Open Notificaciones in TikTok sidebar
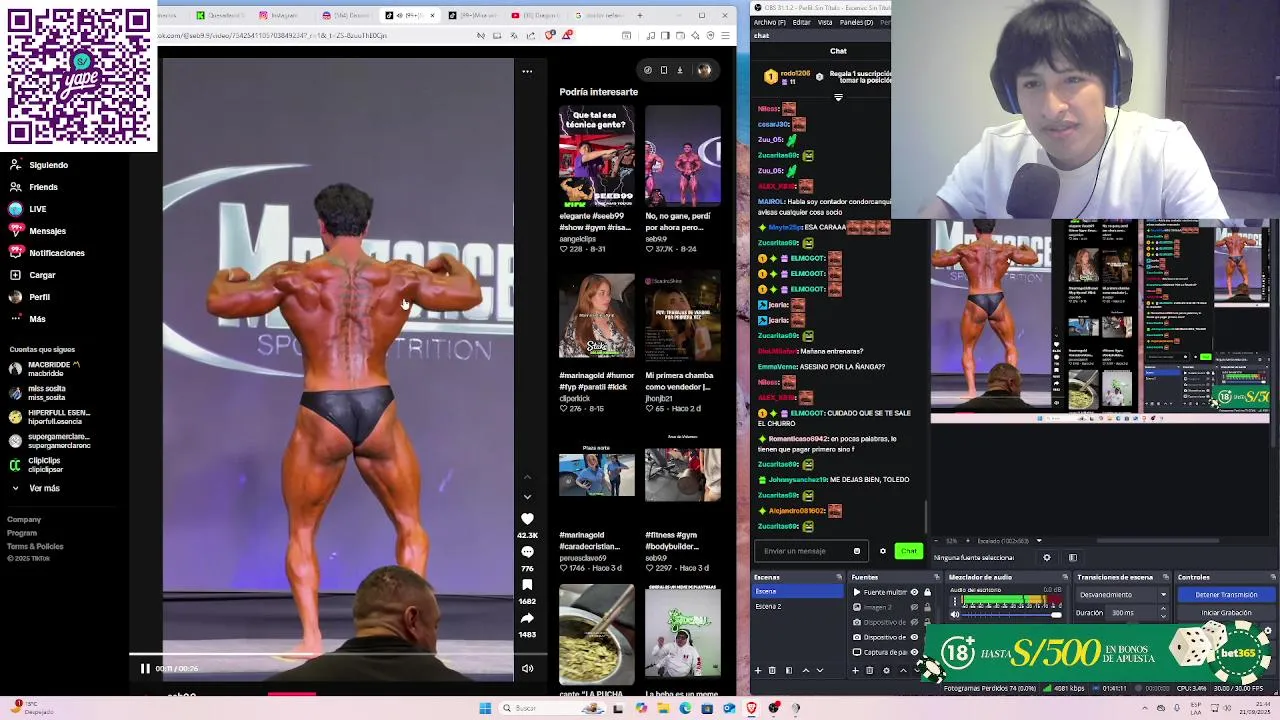This screenshot has width=1280, height=720. tap(47, 253)
